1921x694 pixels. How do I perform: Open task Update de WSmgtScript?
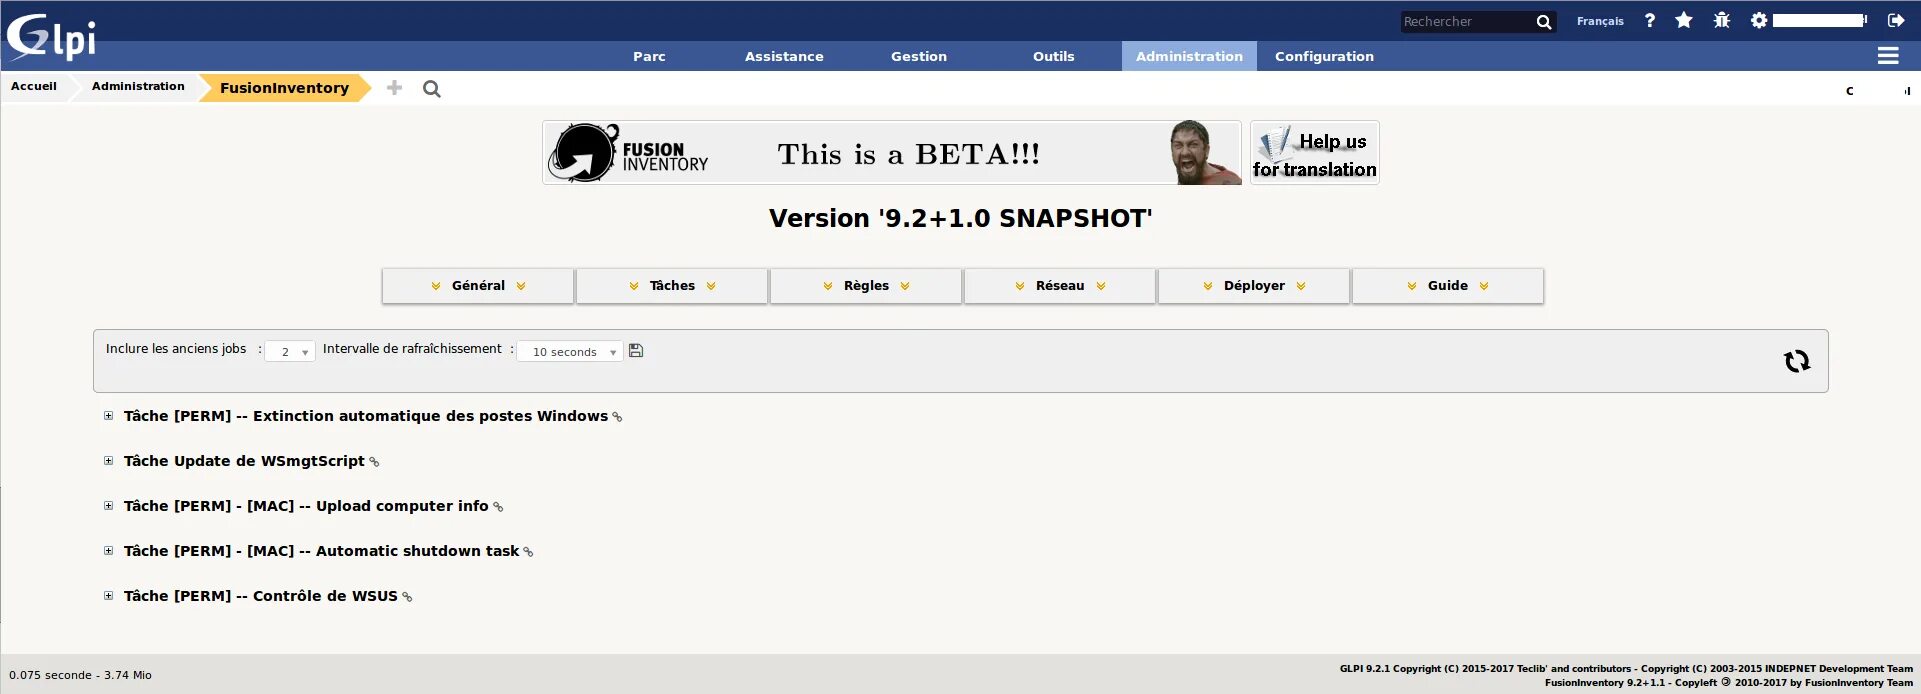click(x=244, y=461)
